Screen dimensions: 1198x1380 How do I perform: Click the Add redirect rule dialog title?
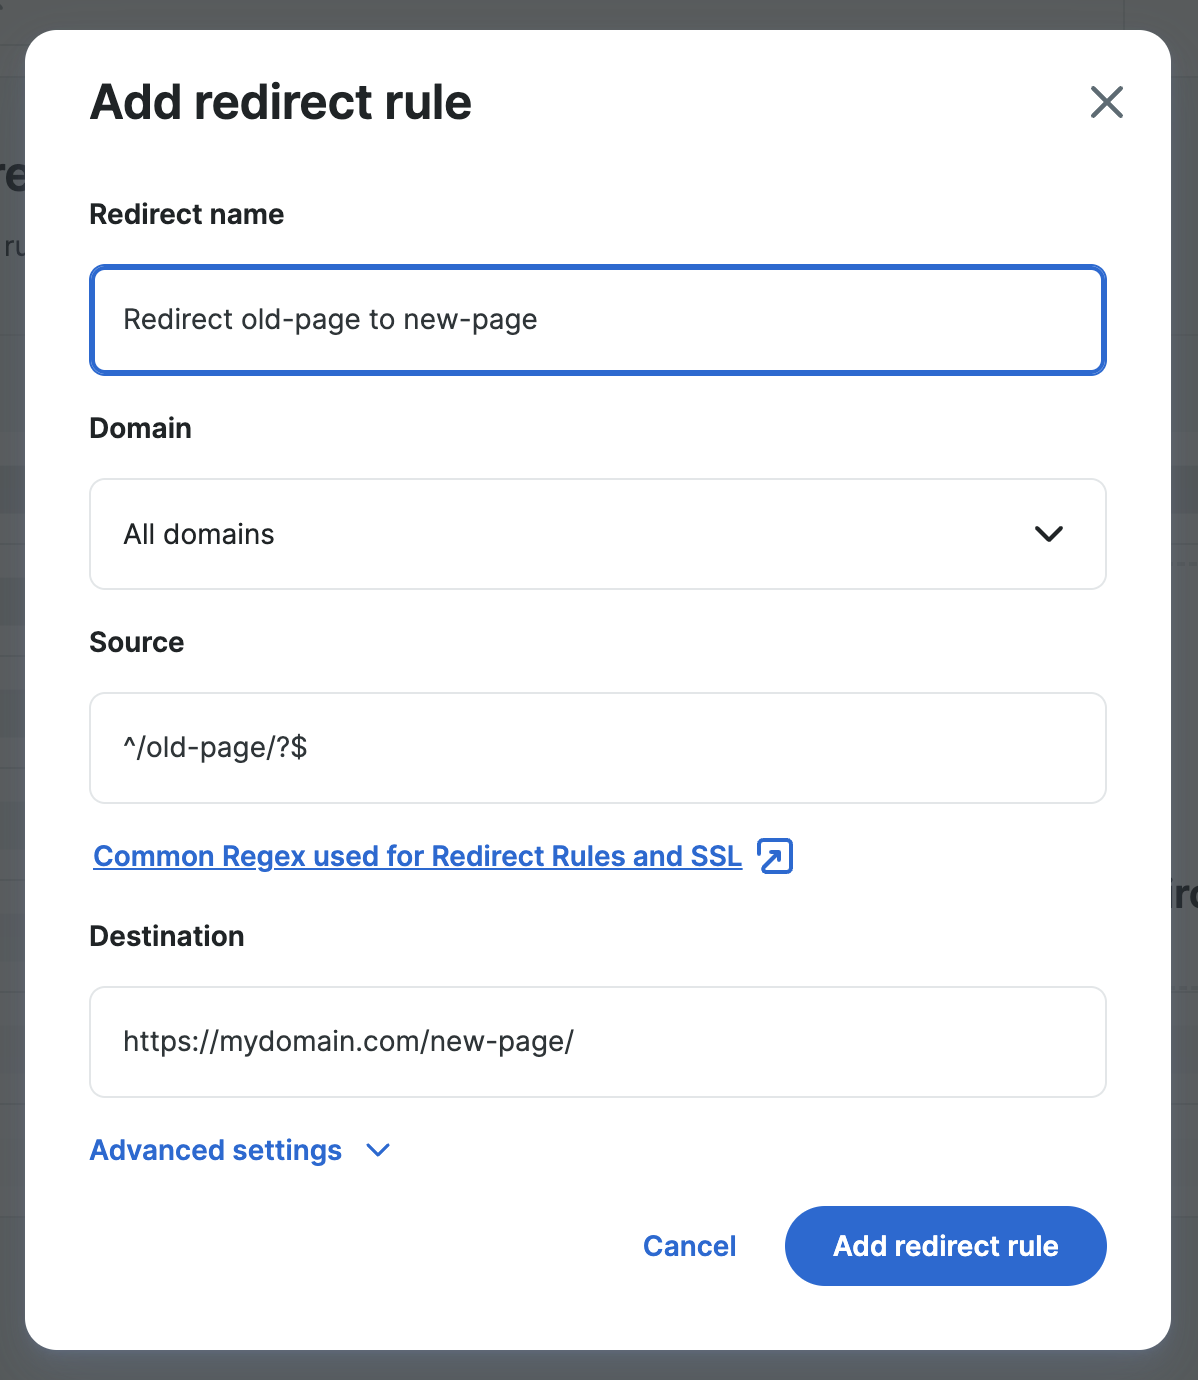click(281, 101)
